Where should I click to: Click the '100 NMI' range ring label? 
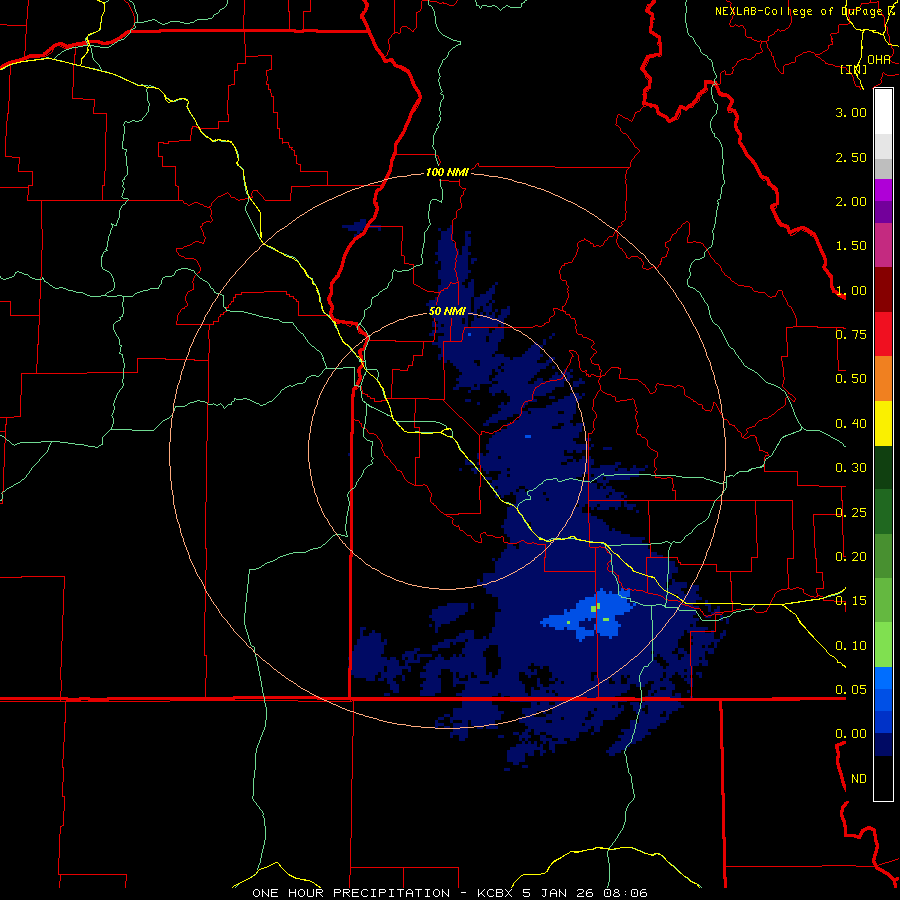click(x=447, y=172)
